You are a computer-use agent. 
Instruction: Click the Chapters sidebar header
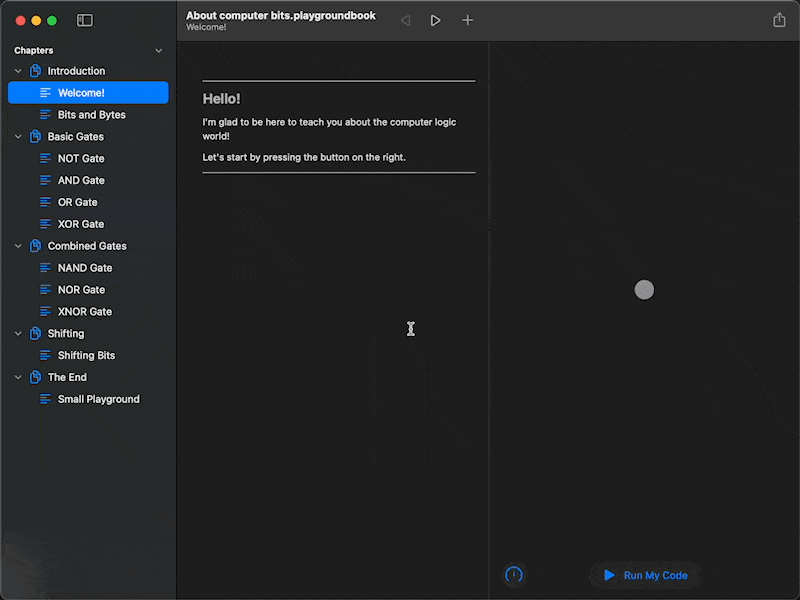coord(34,51)
